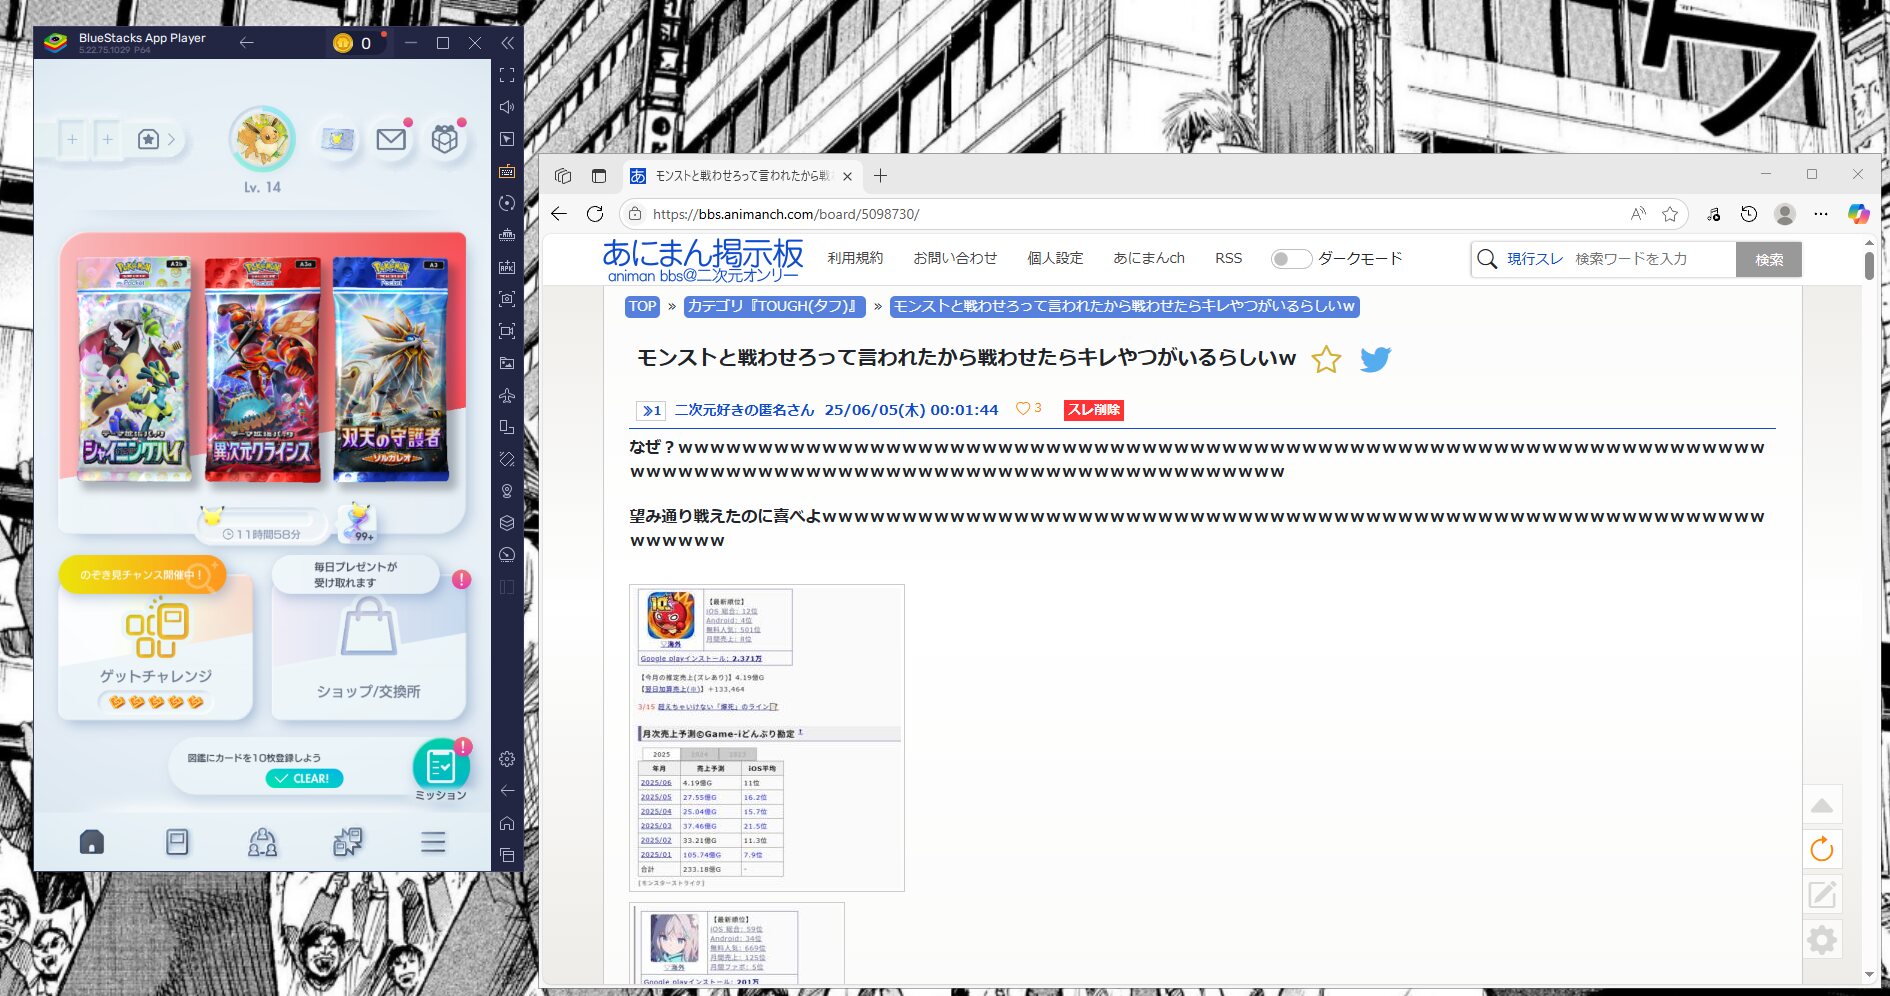Click the search keyword input field
The width and height of the screenshot is (1890, 996).
pyautogui.click(x=1650, y=259)
